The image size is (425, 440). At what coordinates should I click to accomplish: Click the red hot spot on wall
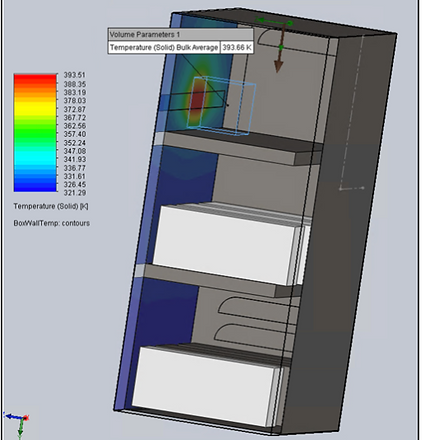pyautogui.click(x=197, y=99)
